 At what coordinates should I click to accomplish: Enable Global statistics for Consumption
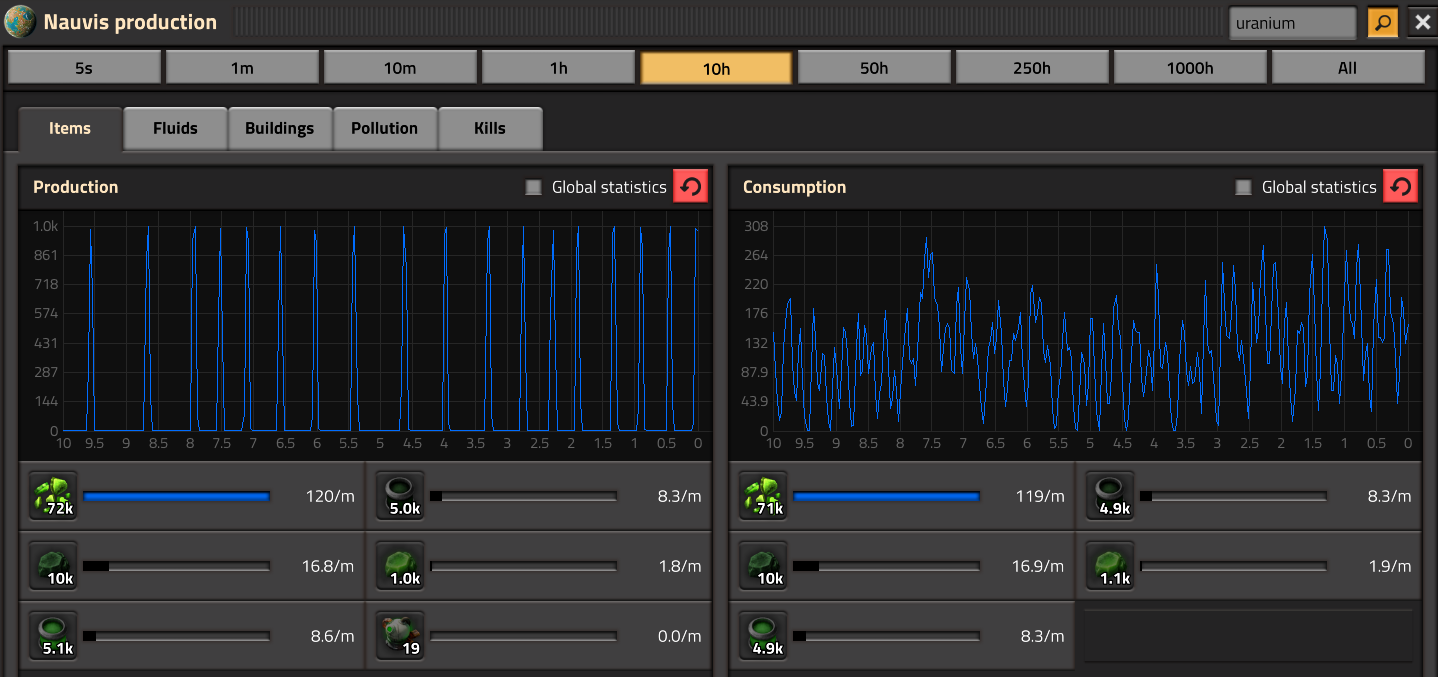pos(1244,187)
